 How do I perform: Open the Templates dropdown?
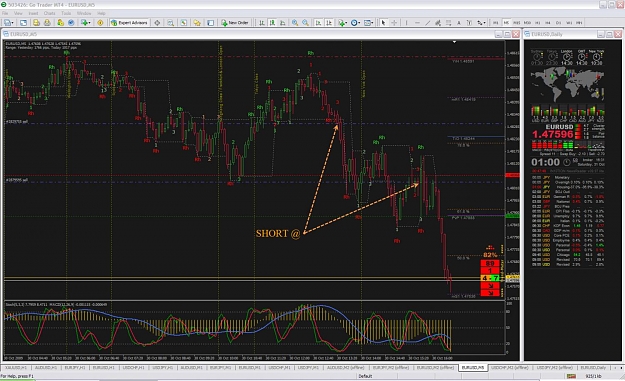(x=368, y=23)
